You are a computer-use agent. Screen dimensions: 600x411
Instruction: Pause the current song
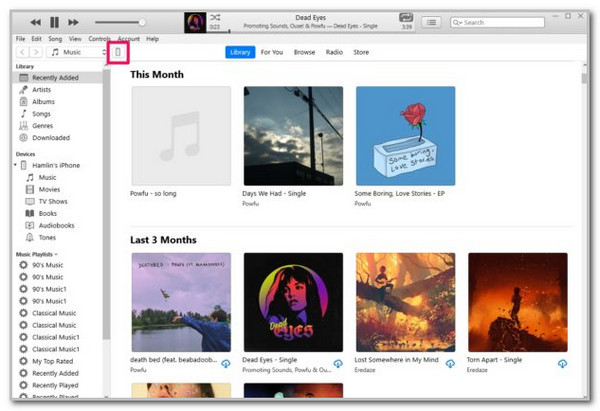[55, 21]
